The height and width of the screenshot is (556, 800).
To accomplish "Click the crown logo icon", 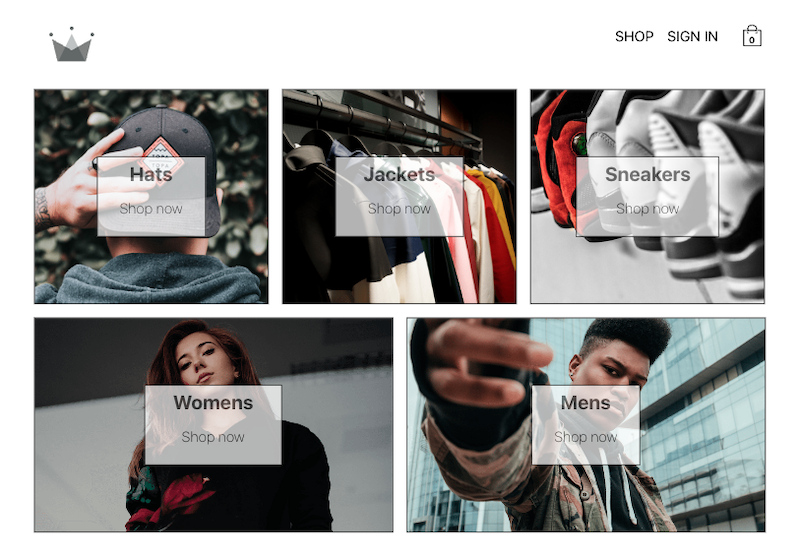I will [x=71, y=44].
